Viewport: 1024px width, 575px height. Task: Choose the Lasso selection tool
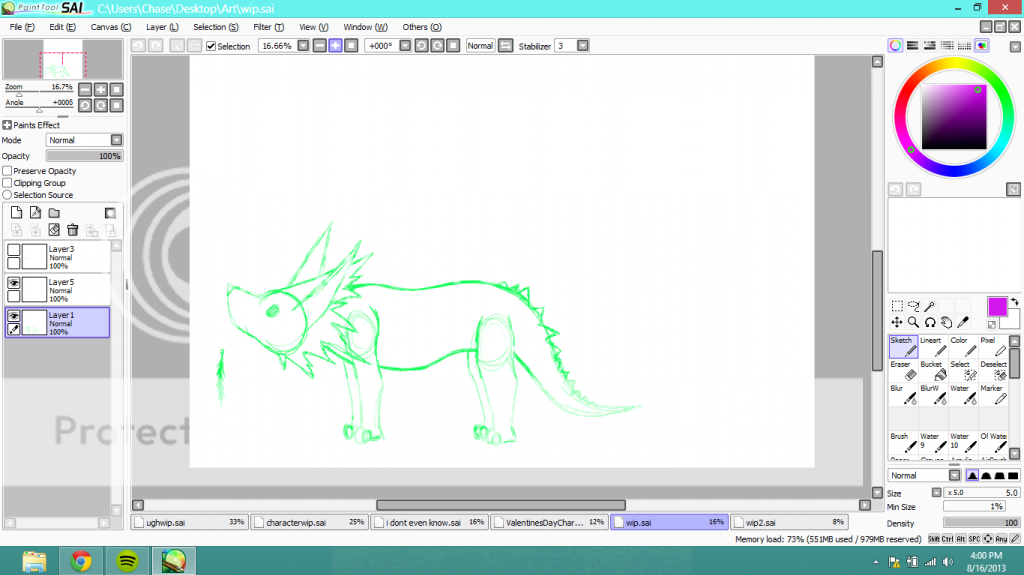pyautogui.click(x=913, y=306)
